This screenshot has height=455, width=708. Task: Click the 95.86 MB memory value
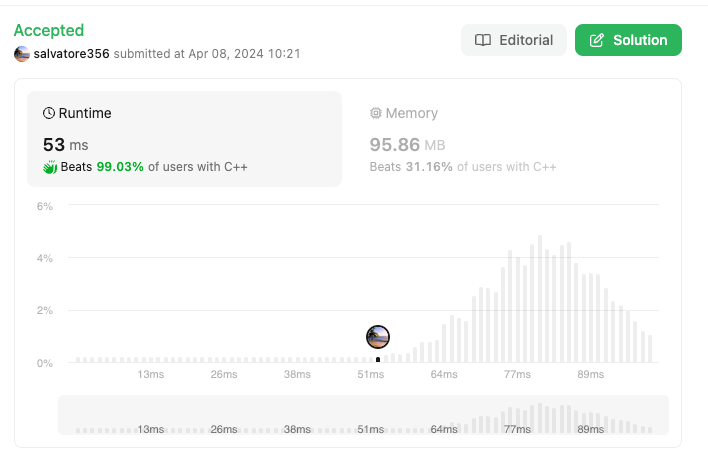(407, 145)
